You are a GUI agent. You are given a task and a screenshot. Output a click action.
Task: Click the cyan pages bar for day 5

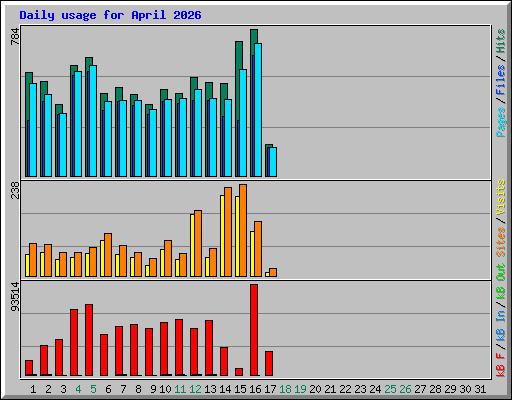click(x=93, y=121)
